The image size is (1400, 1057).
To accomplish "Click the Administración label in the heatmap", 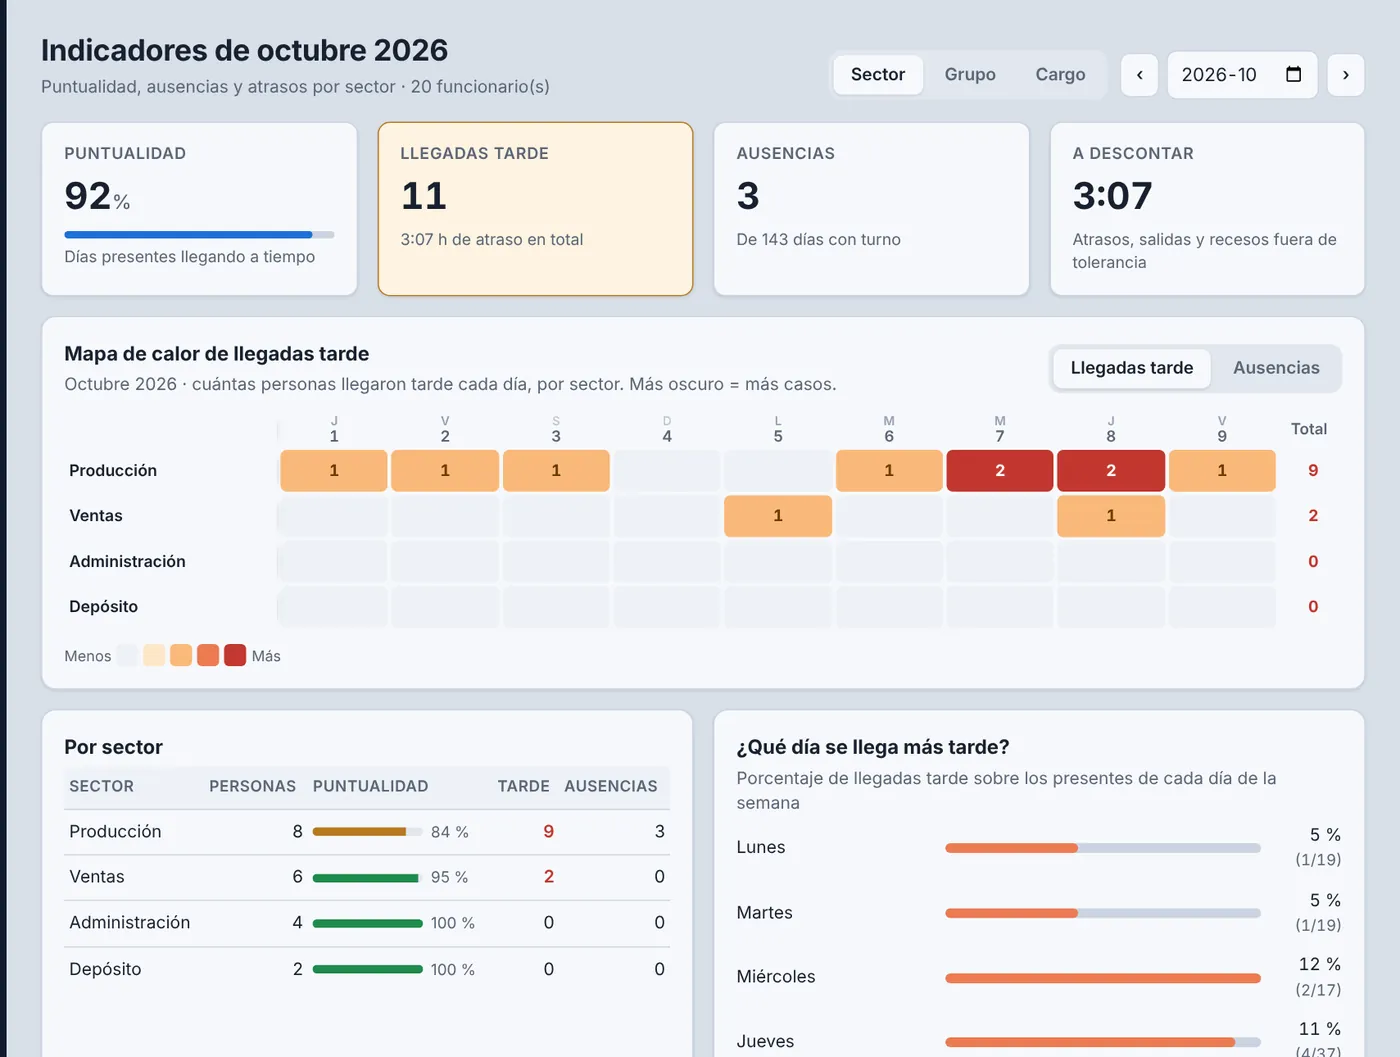I will (x=127, y=562).
